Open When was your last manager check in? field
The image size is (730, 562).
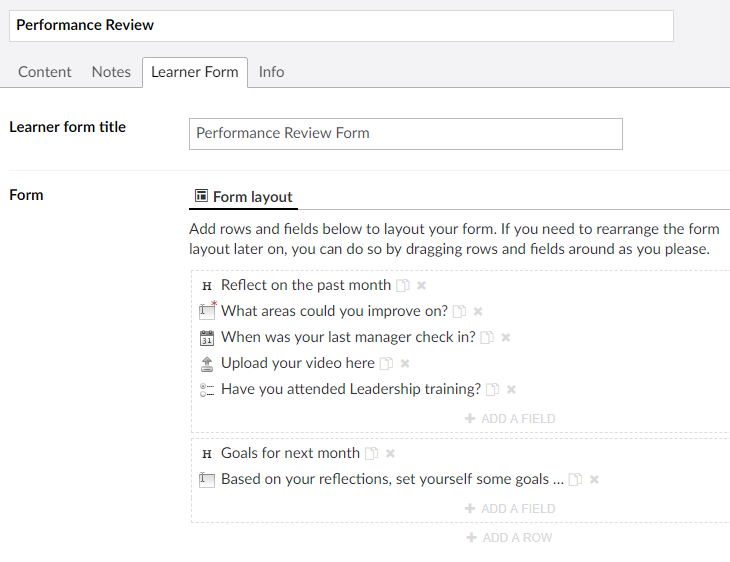(348, 337)
